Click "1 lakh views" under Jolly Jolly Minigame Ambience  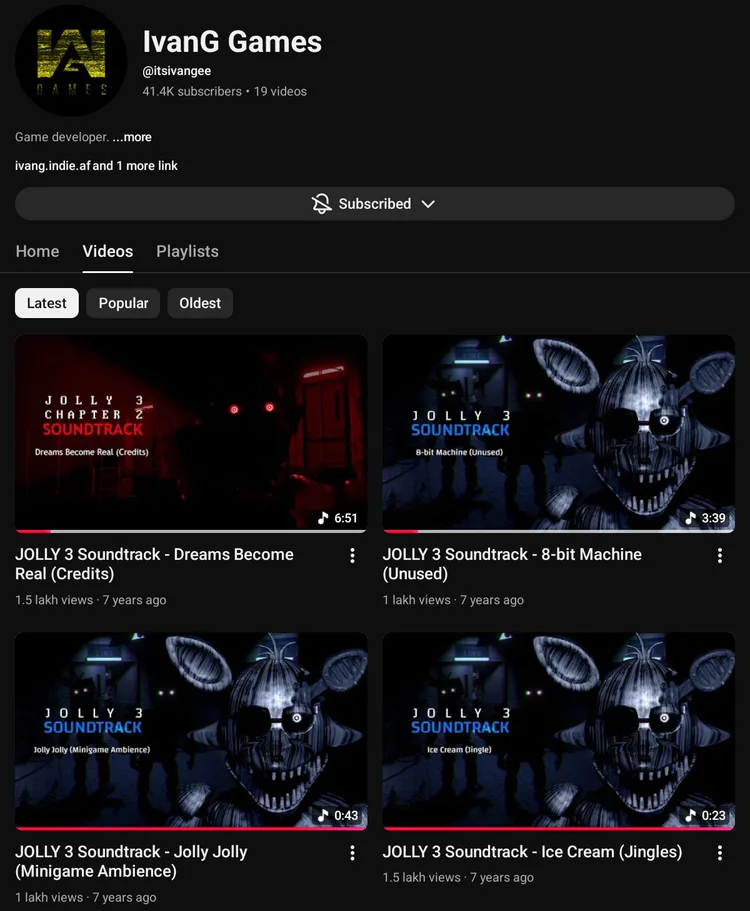[x=49, y=898]
